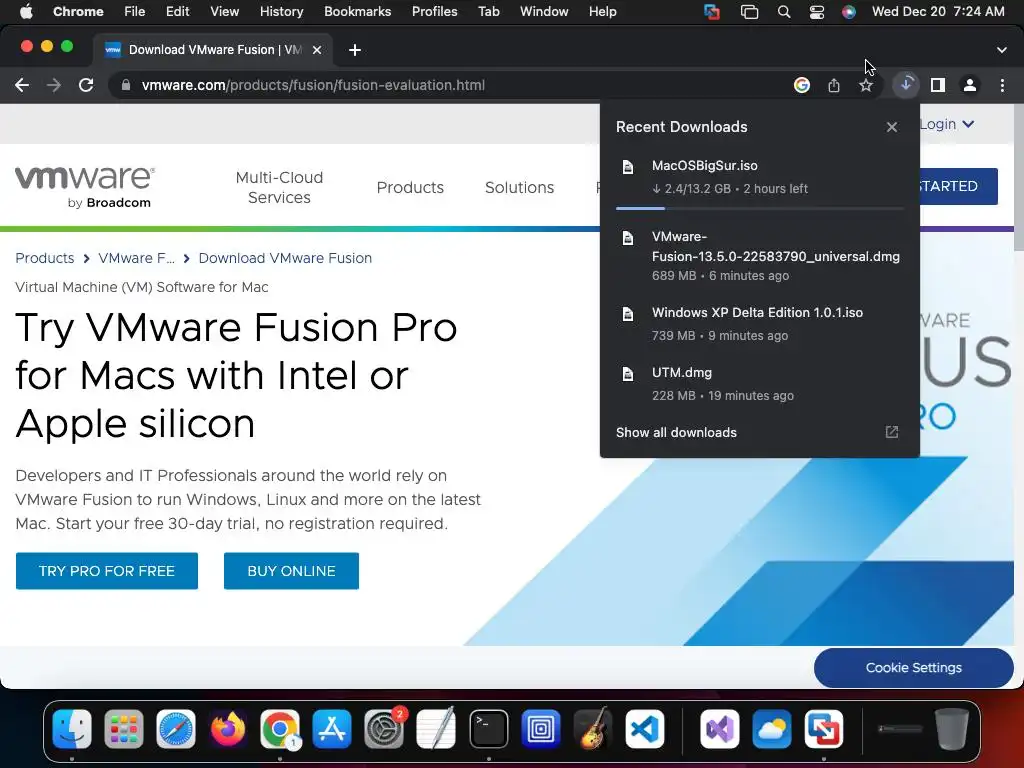
Task: Open the Chrome side panel icon
Action: (938, 85)
